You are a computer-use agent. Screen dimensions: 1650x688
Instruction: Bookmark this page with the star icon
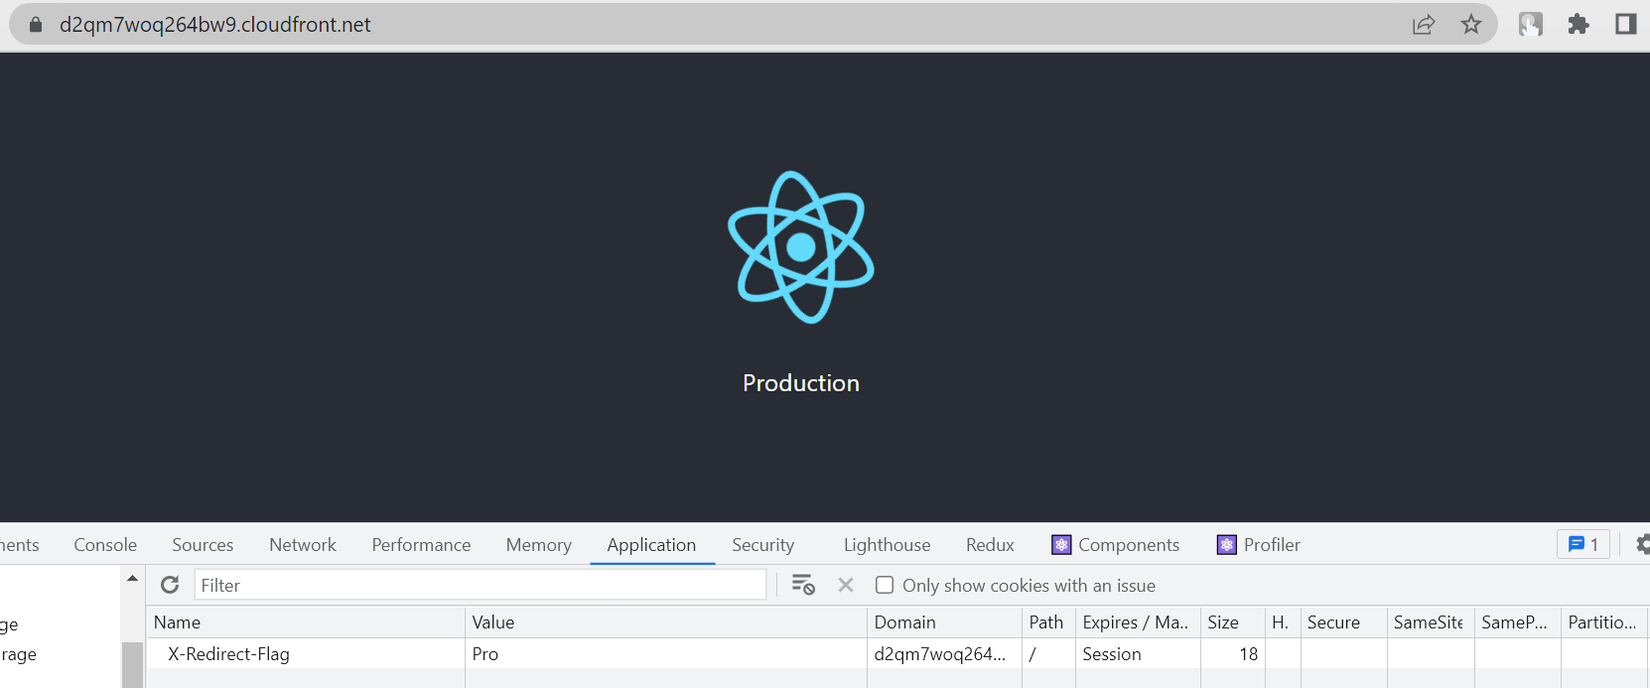pyautogui.click(x=1471, y=25)
